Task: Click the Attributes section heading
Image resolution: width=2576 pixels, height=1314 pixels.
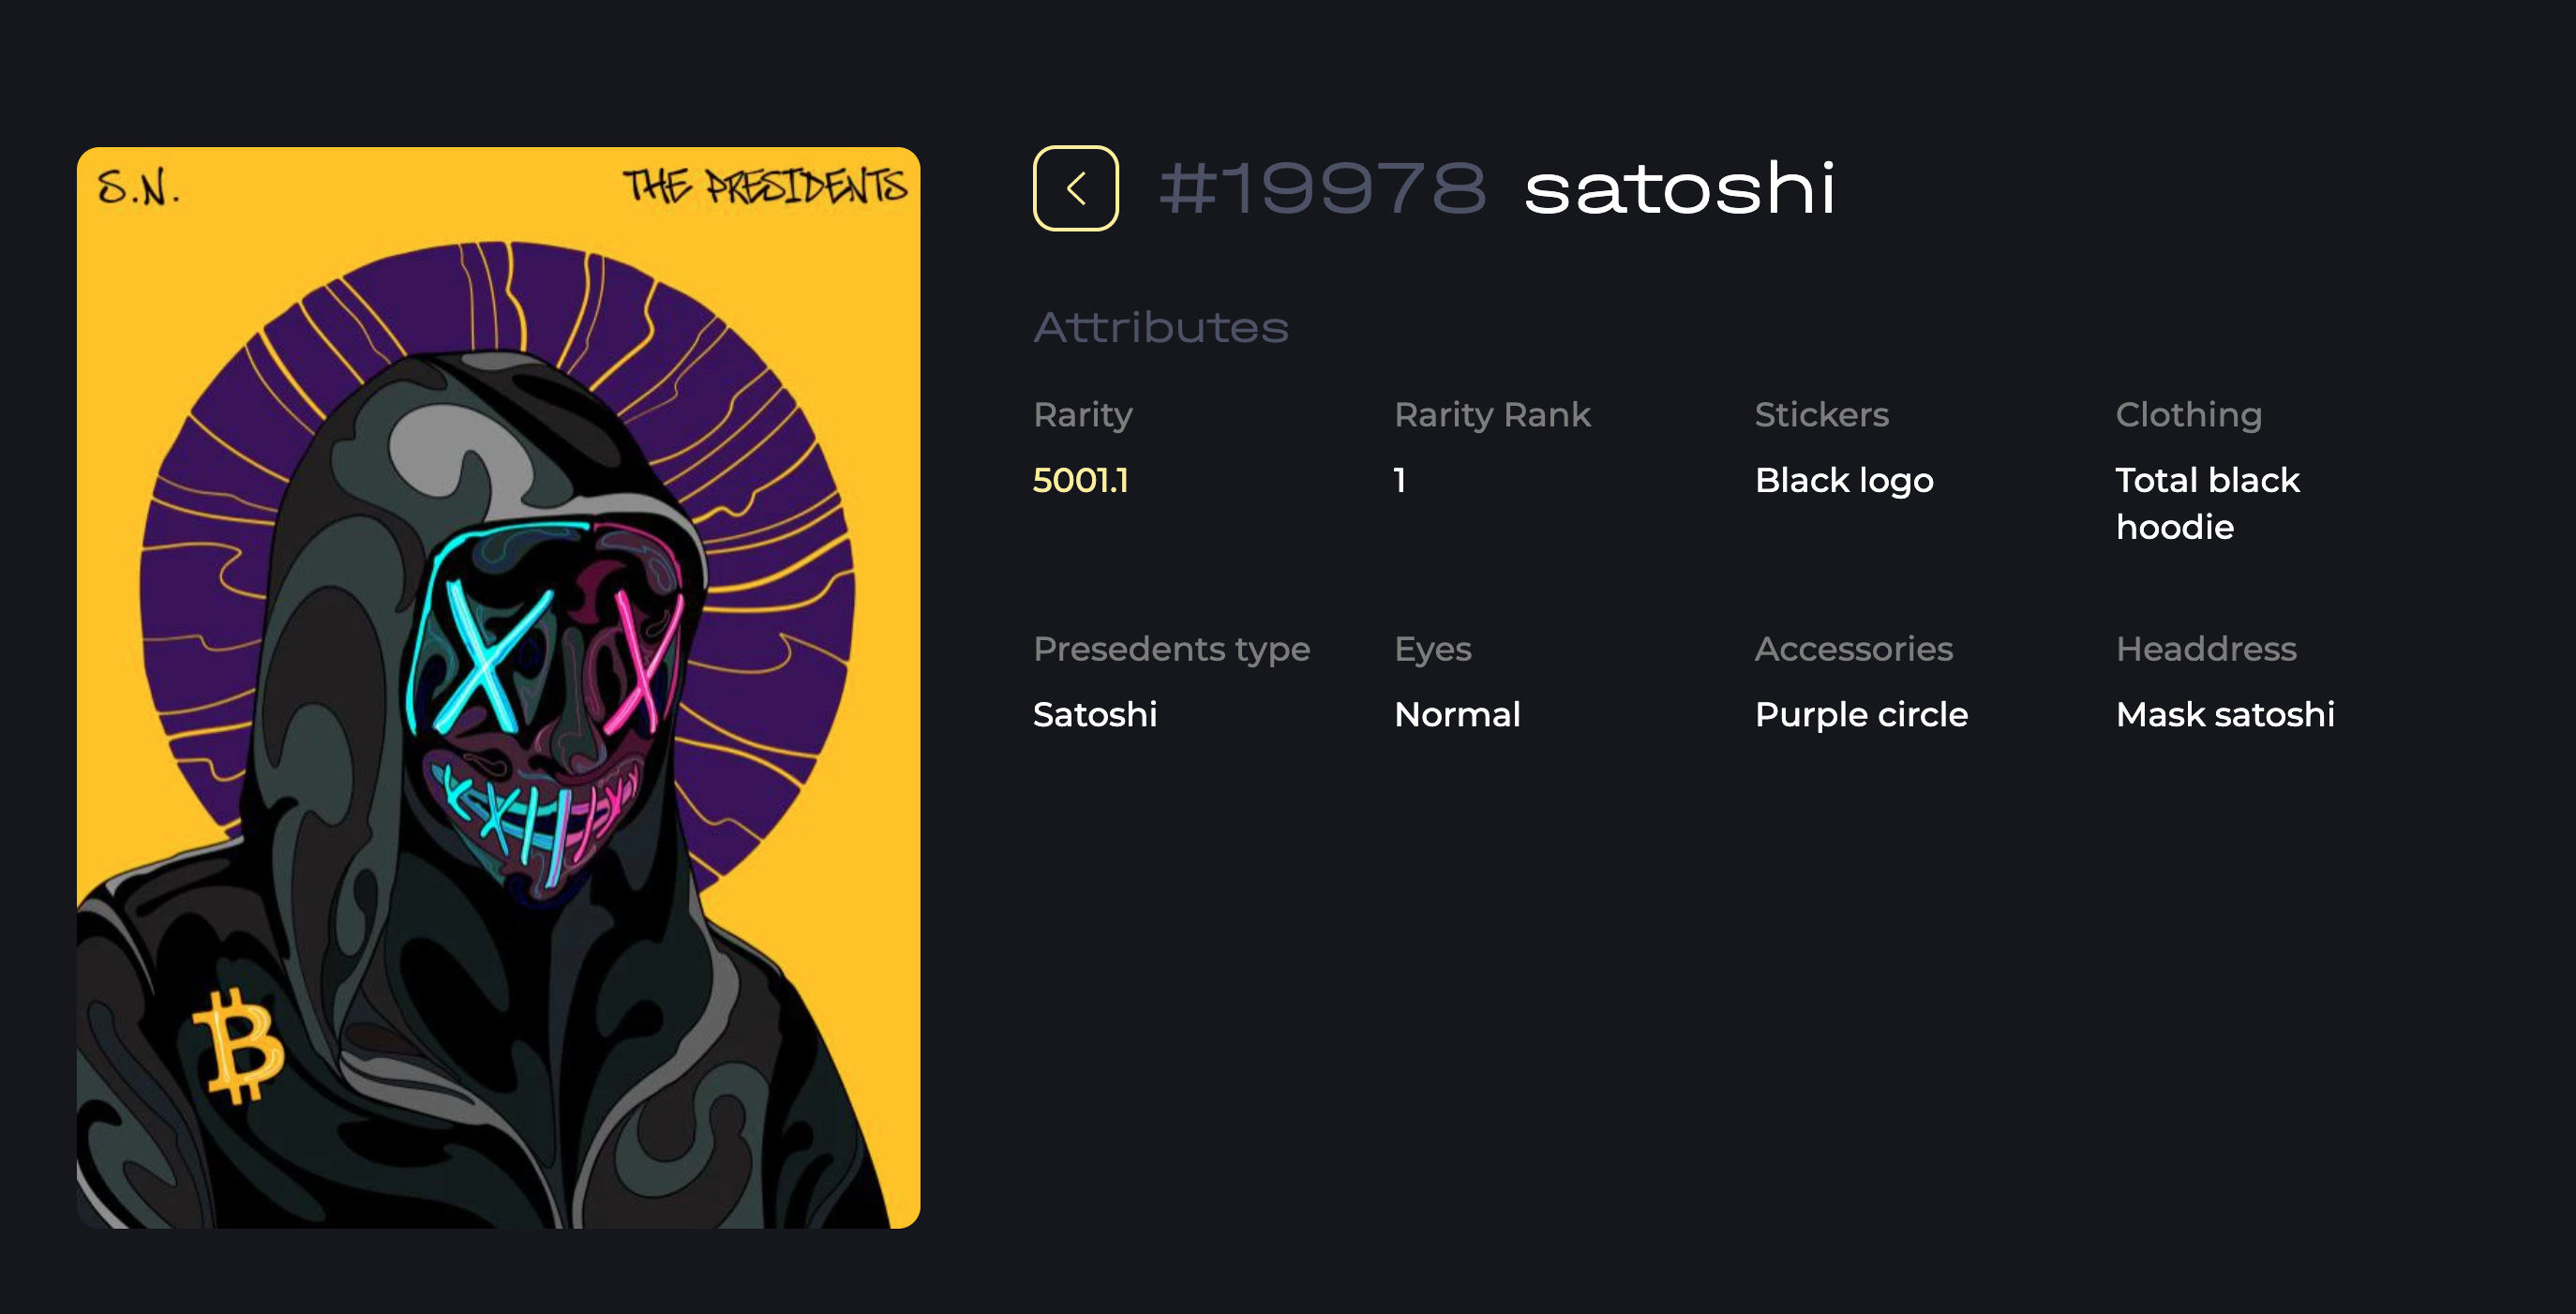Action: tap(1160, 327)
